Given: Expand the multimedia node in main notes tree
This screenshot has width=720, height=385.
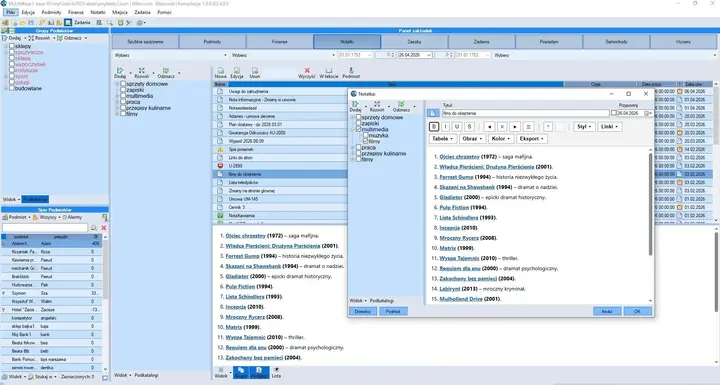Looking at the screenshot, I should (118, 96).
